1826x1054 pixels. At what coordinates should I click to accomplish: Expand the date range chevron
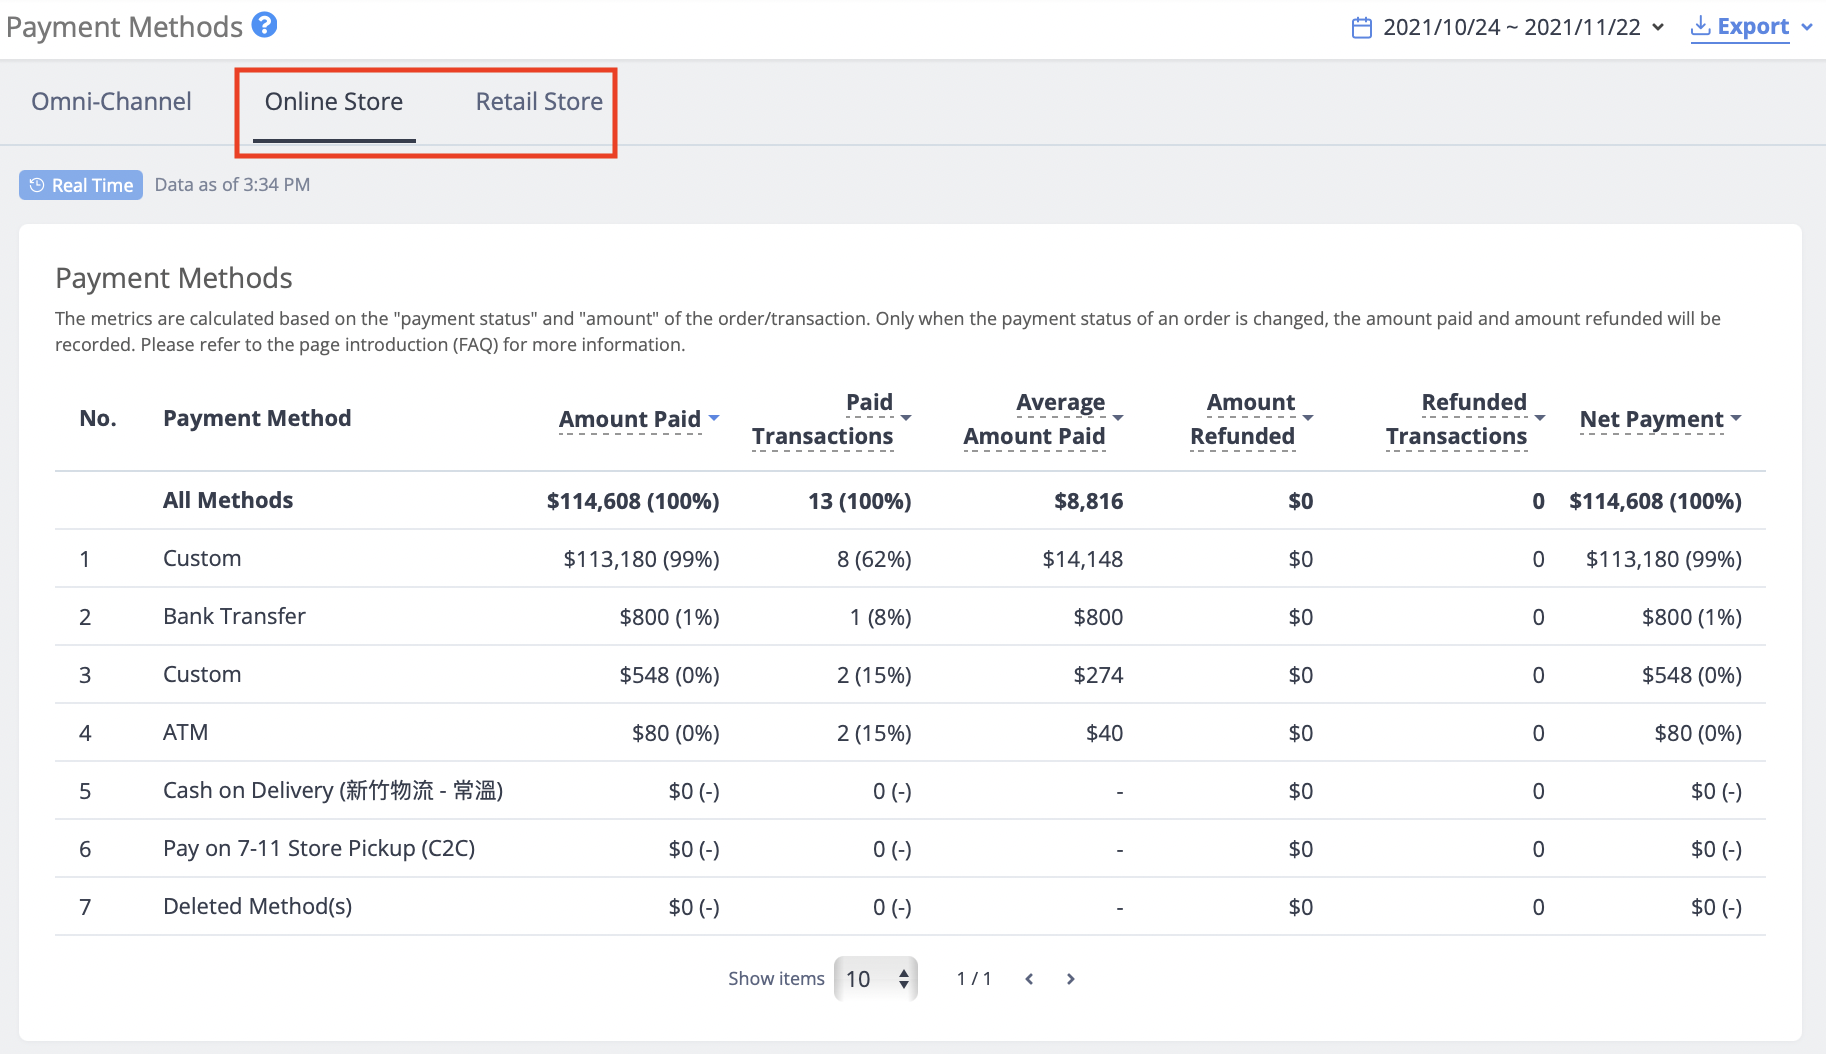pyautogui.click(x=1658, y=27)
